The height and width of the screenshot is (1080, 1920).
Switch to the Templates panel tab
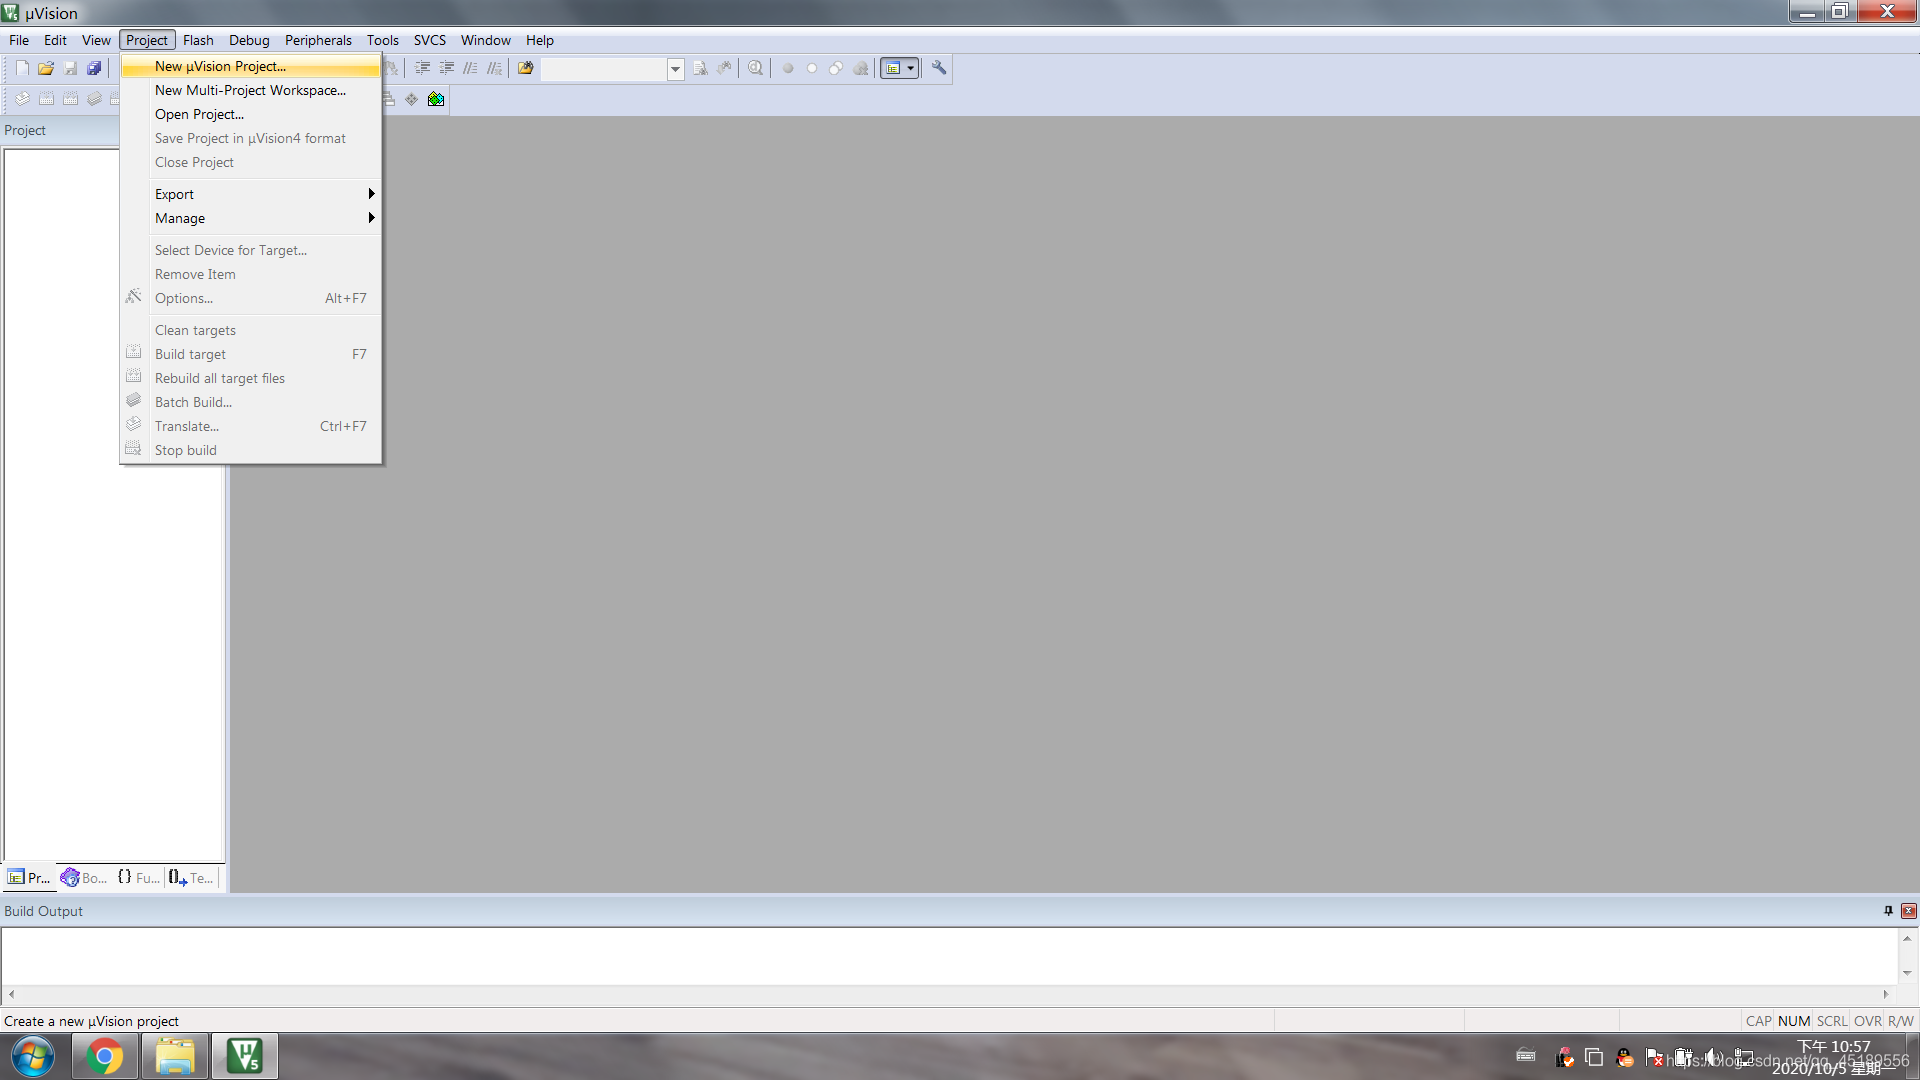click(x=191, y=877)
